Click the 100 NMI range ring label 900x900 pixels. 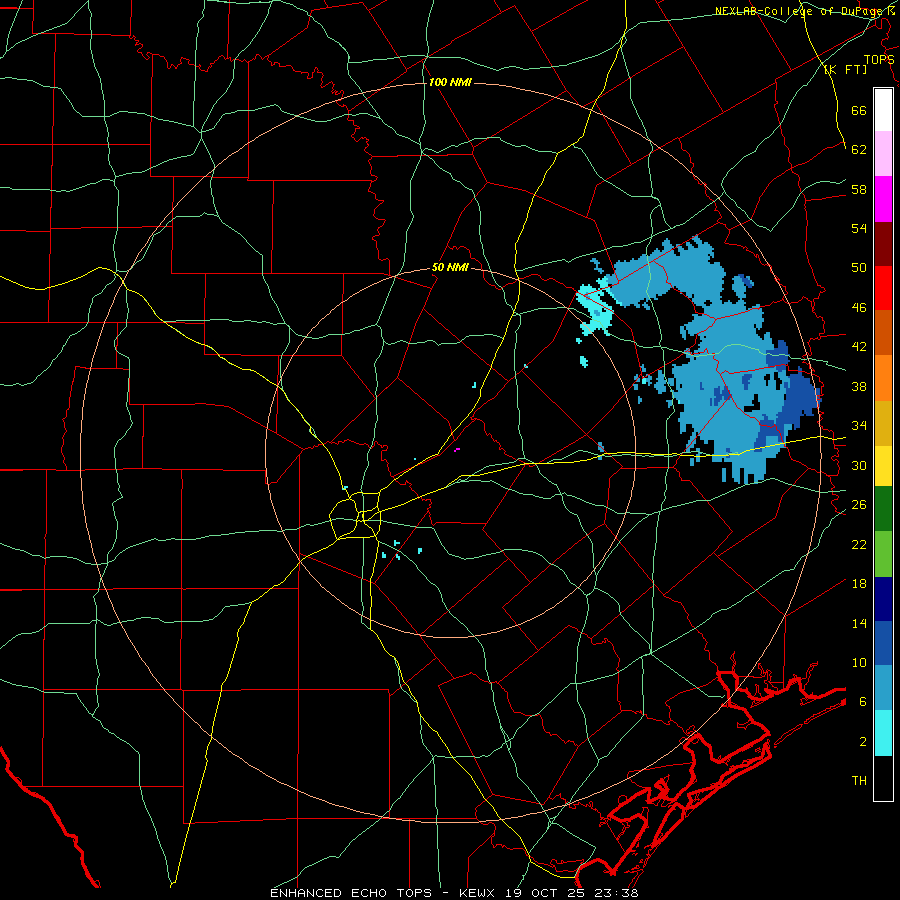click(x=450, y=83)
